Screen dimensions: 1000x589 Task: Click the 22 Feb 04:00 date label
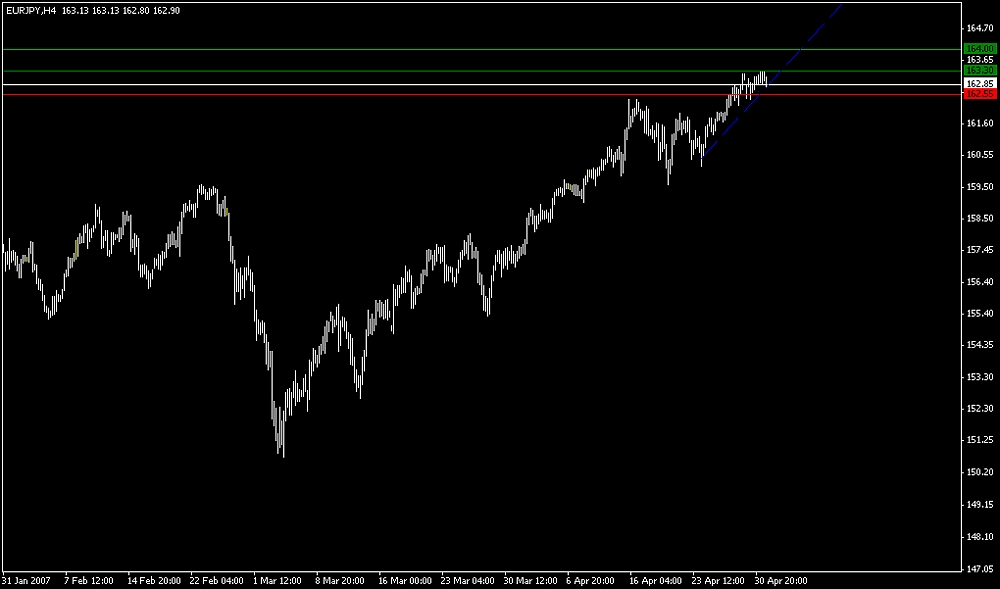pos(216,581)
